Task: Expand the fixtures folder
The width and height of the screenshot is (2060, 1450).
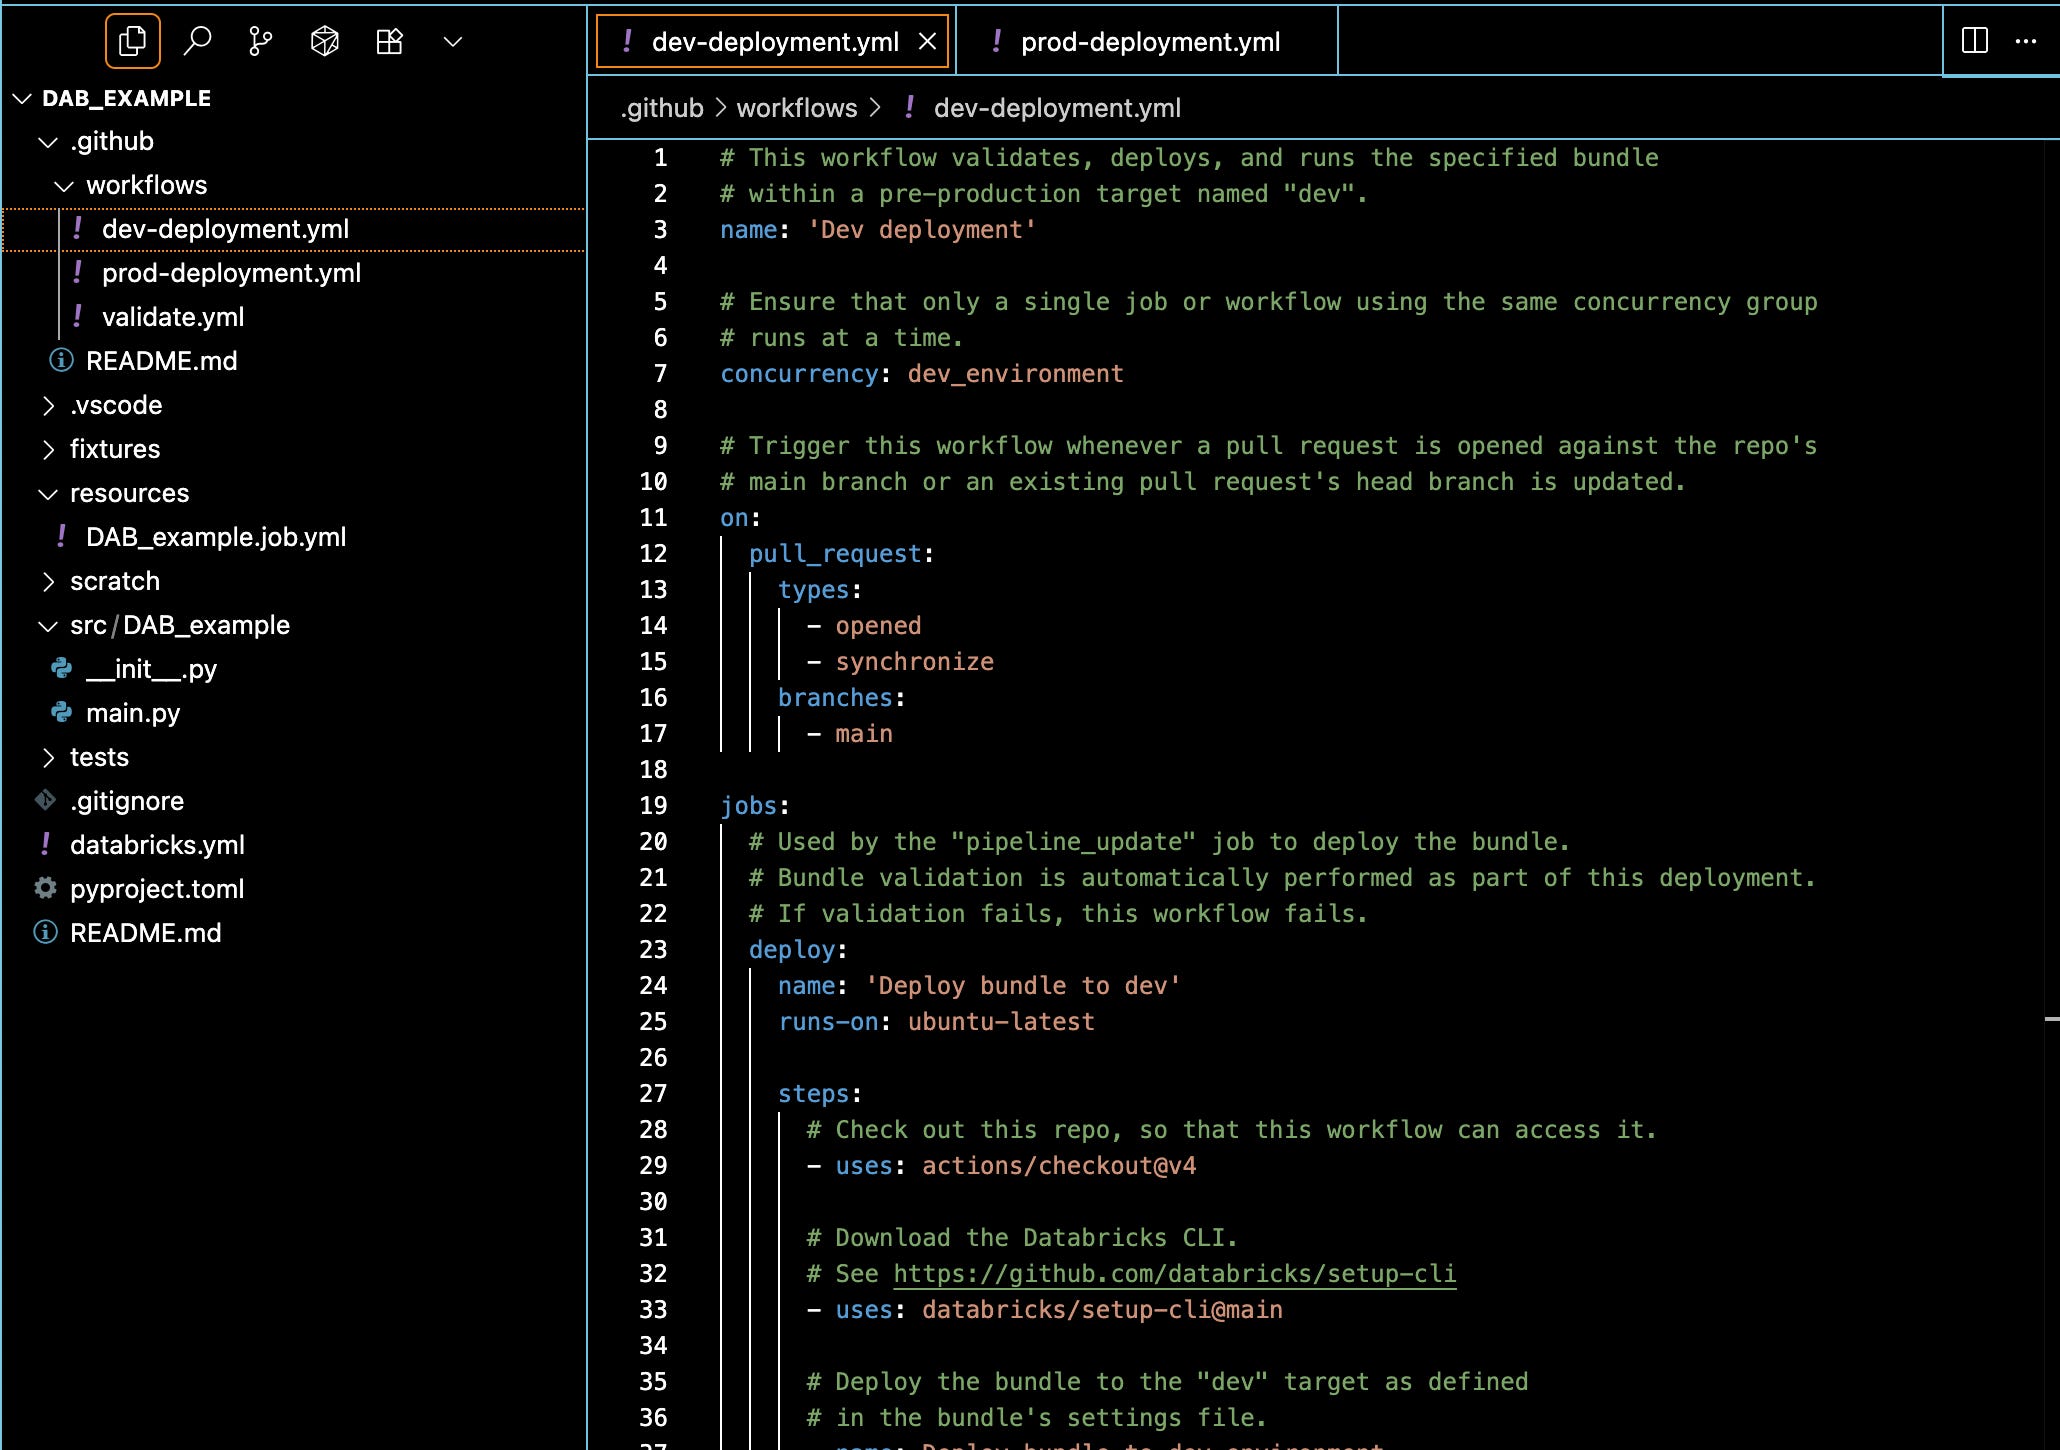Action: (114, 449)
